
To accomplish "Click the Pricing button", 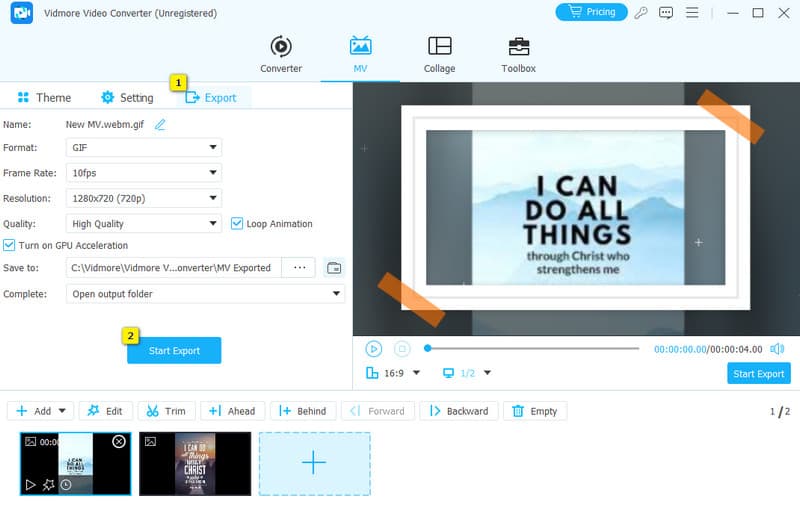I will 591,13.
